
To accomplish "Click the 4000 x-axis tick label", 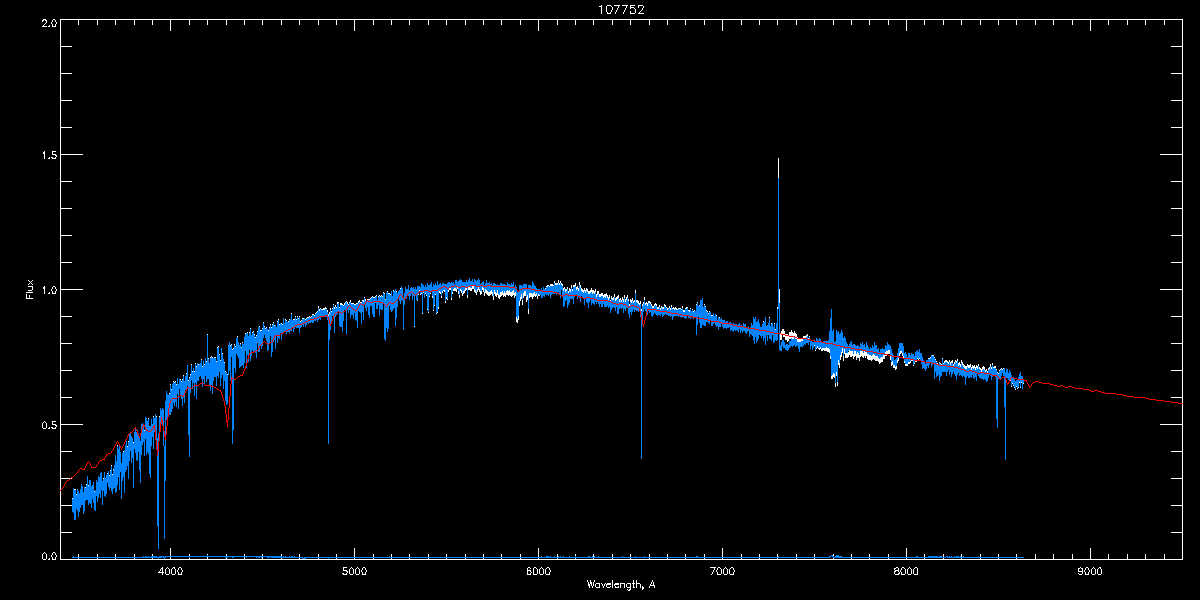I will click(x=170, y=572).
